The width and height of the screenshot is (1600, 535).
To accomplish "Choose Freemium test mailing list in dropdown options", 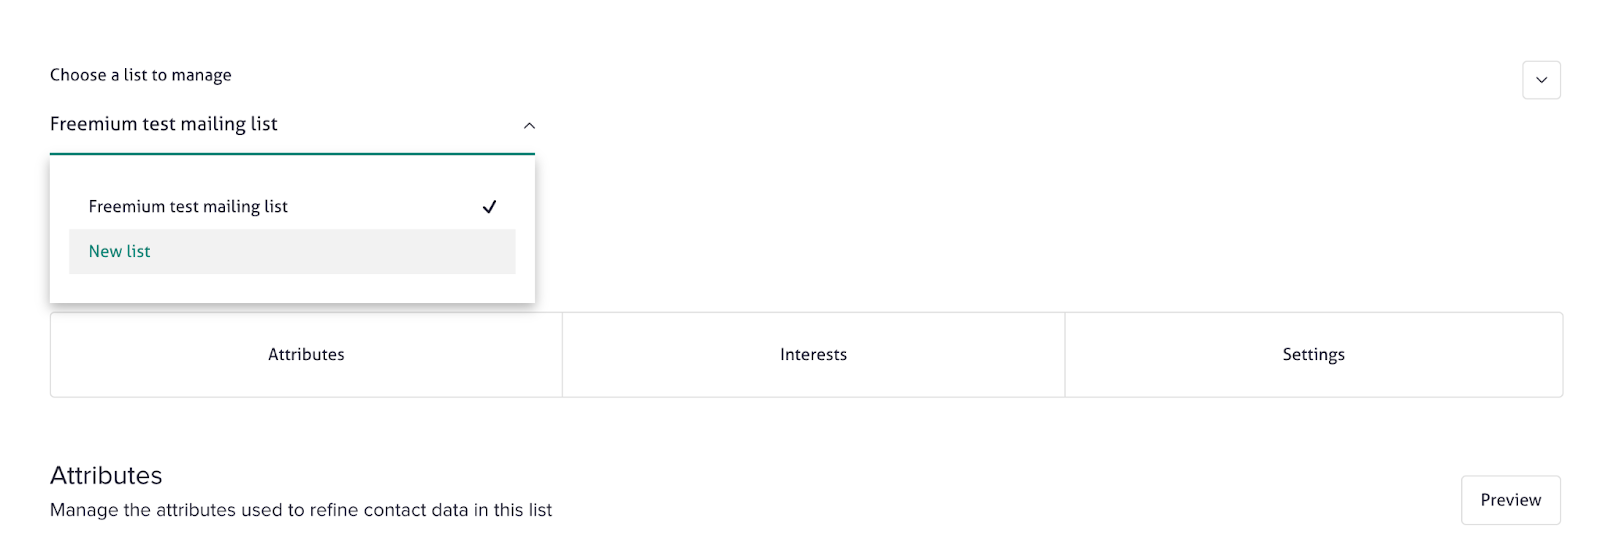I will (x=188, y=207).
